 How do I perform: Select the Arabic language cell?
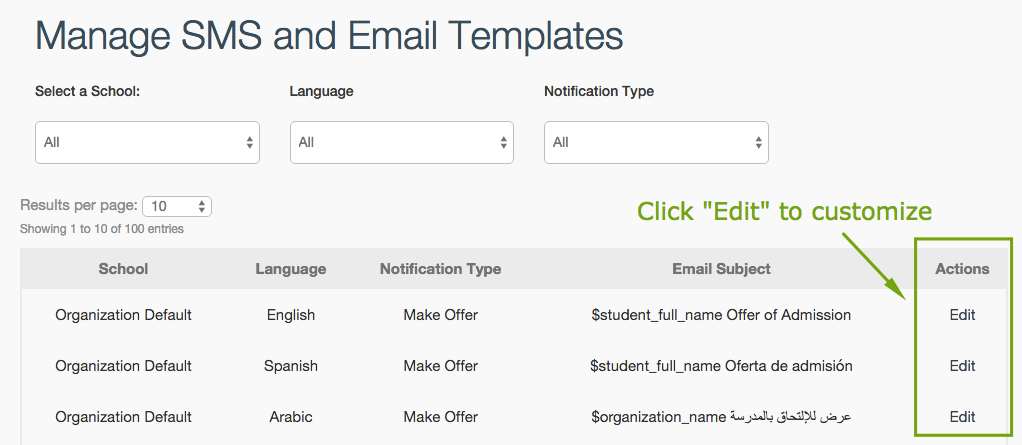click(x=291, y=416)
